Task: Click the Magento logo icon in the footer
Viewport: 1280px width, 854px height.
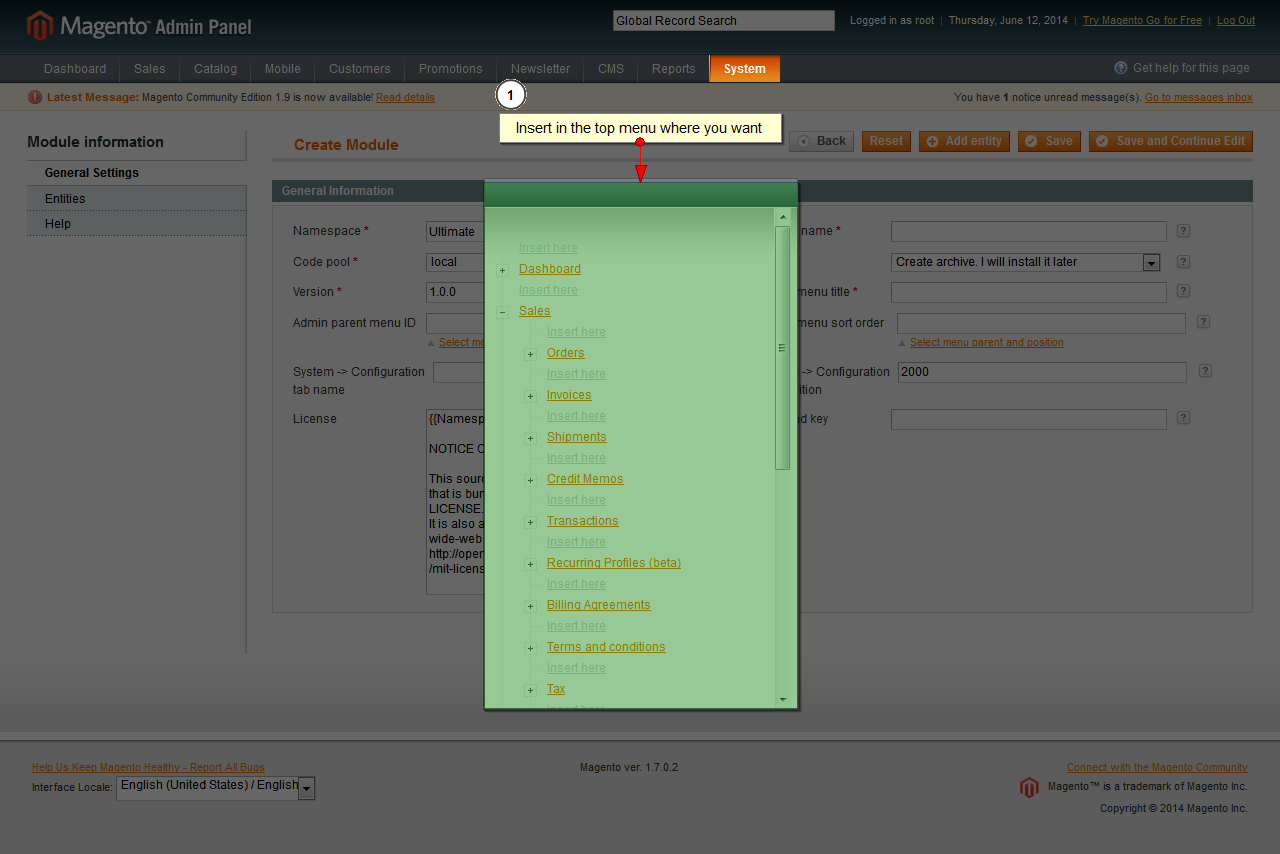Action: pos(1029,787)
